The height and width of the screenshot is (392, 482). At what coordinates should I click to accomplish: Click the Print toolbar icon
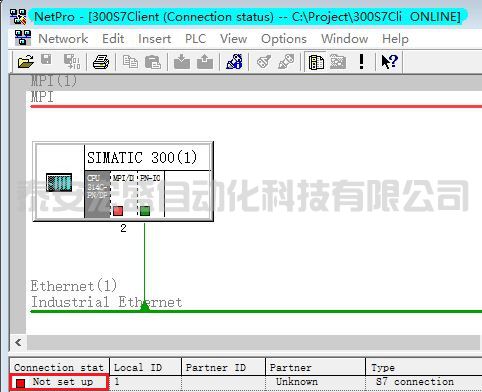coord(101,62)
